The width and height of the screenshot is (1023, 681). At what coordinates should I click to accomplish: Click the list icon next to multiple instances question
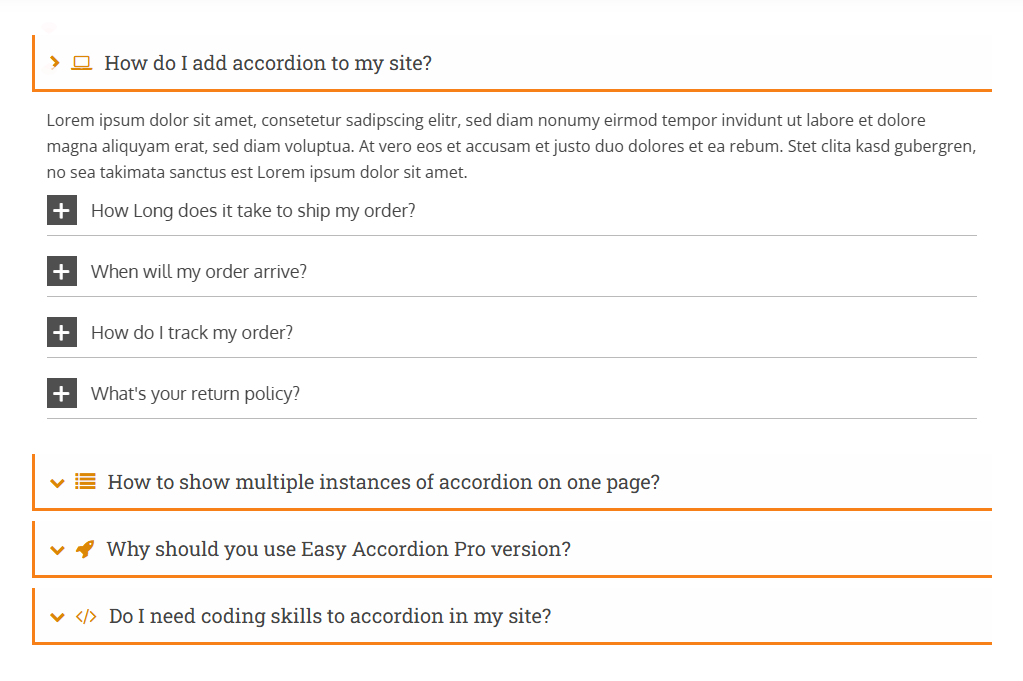pyautogui.click(x=86, y=482)
